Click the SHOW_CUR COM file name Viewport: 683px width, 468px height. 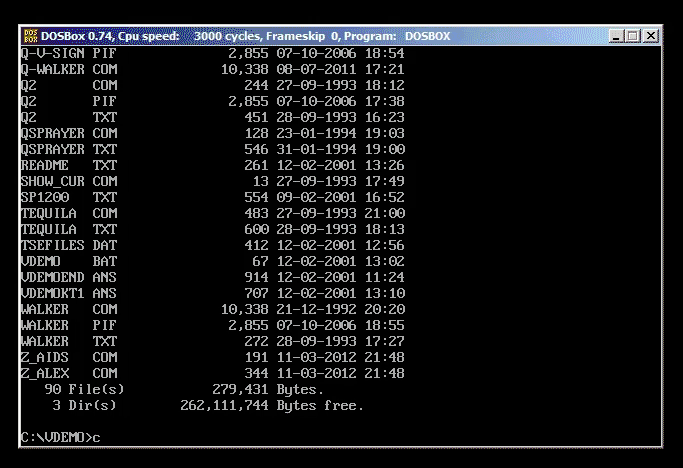click(68, 181)
